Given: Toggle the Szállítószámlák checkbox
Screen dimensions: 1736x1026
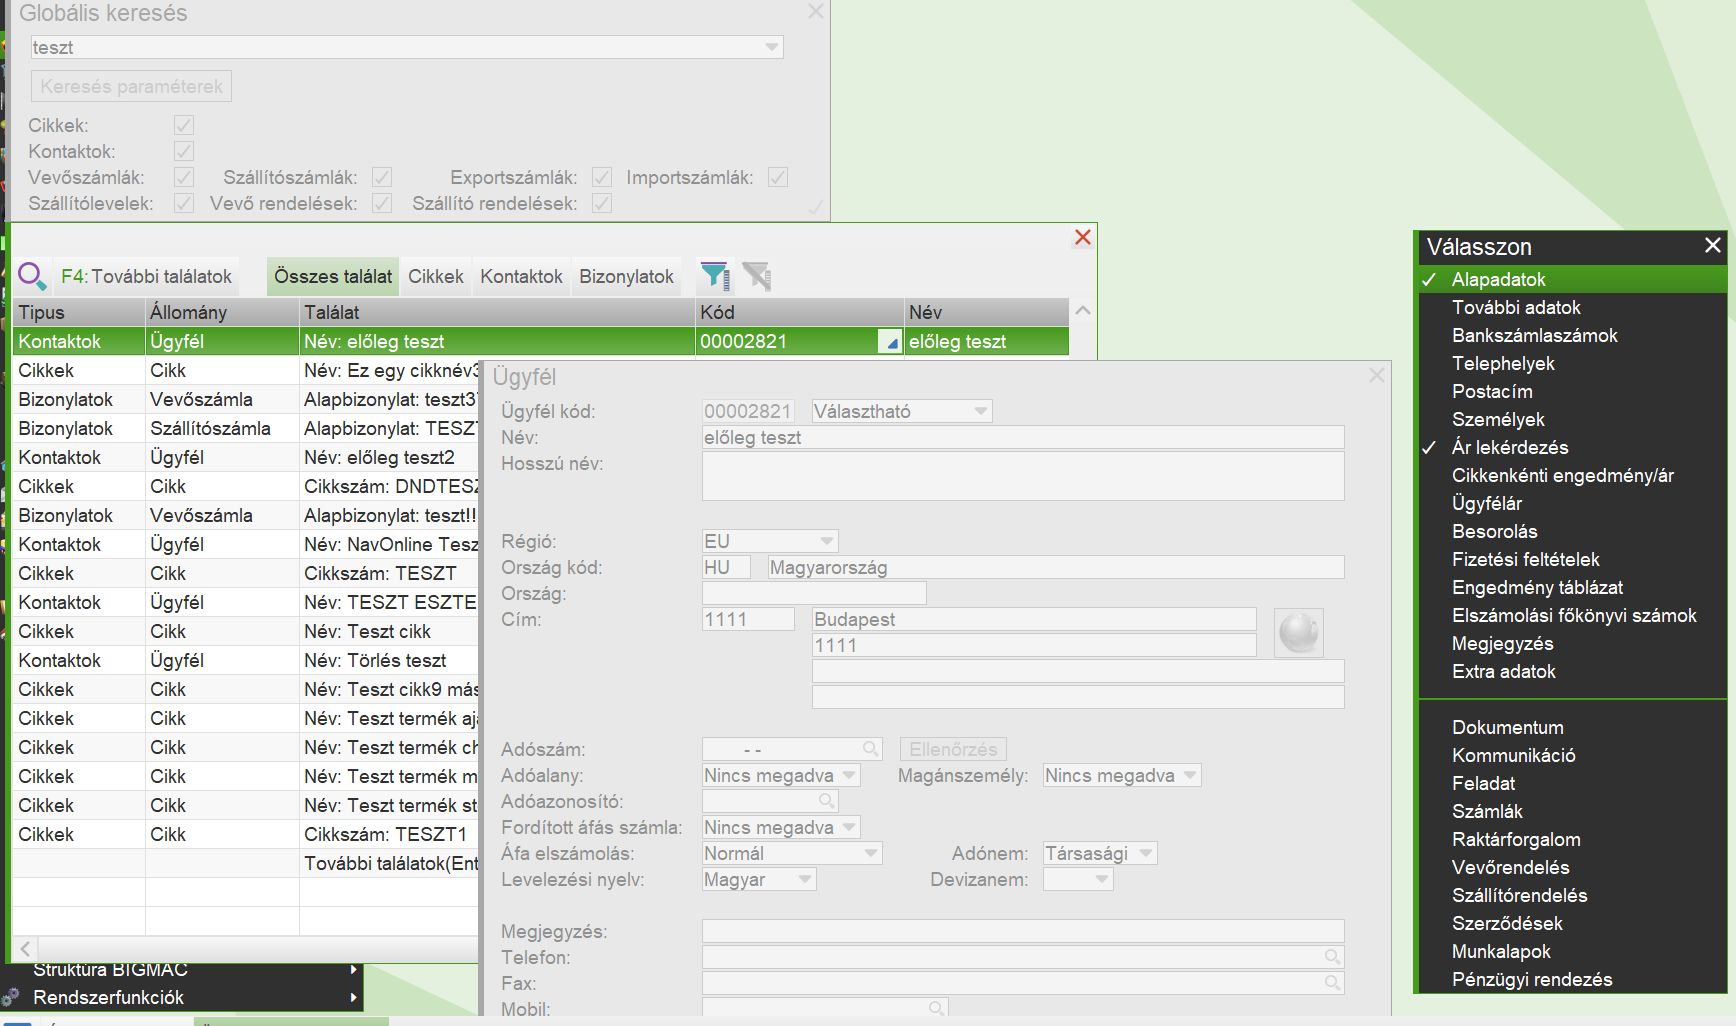Looking at the screenshot, I should [382, 177].
